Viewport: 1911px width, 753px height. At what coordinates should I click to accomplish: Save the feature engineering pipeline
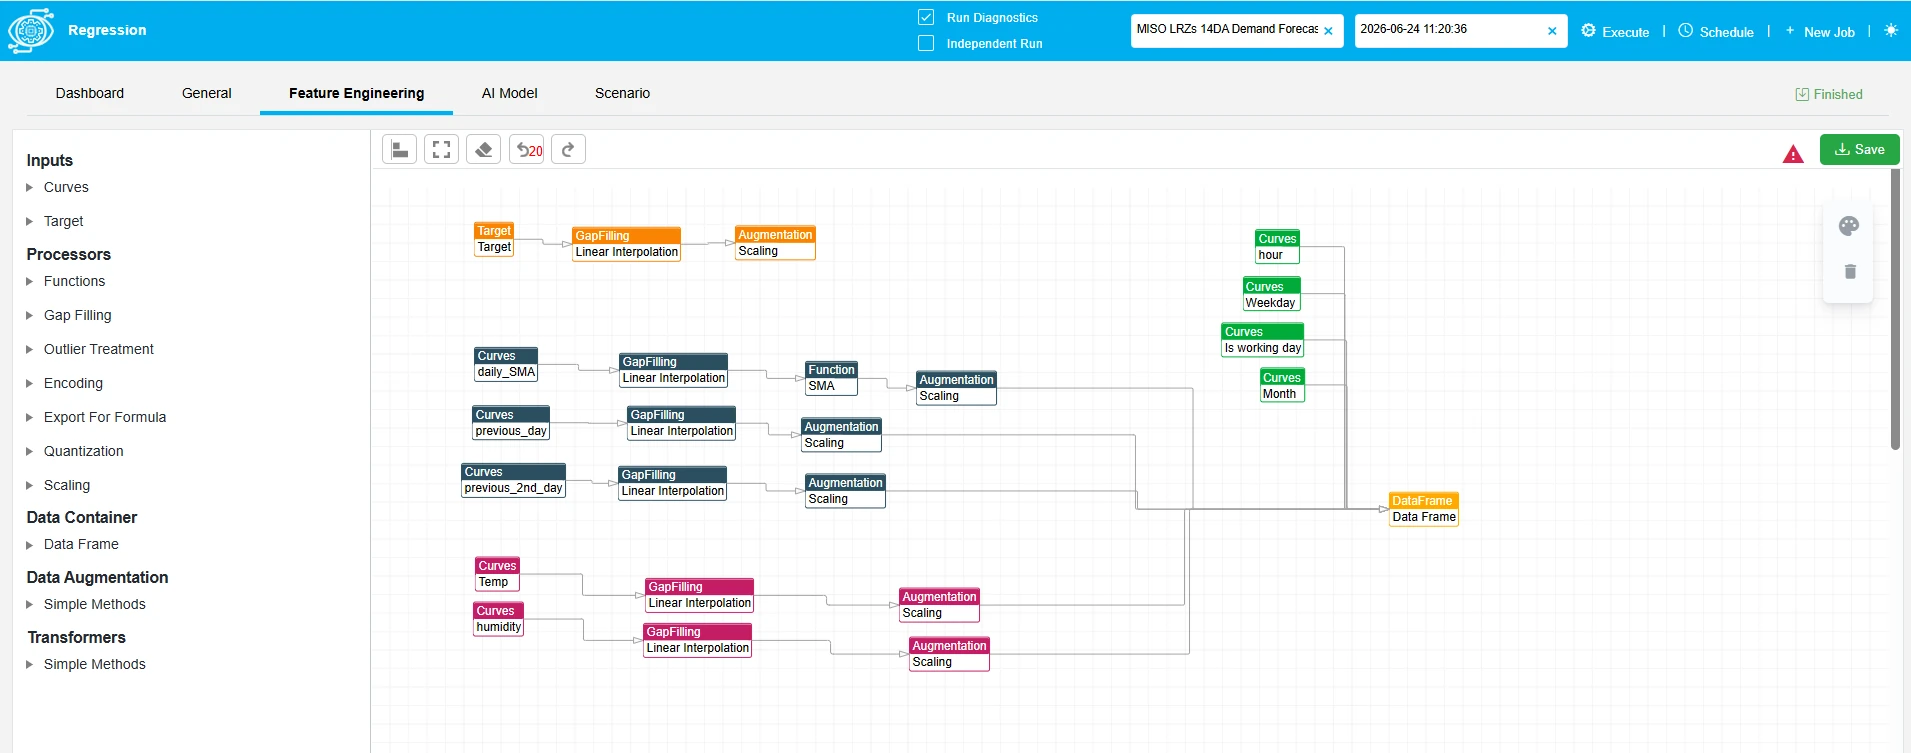(1860, 150)
